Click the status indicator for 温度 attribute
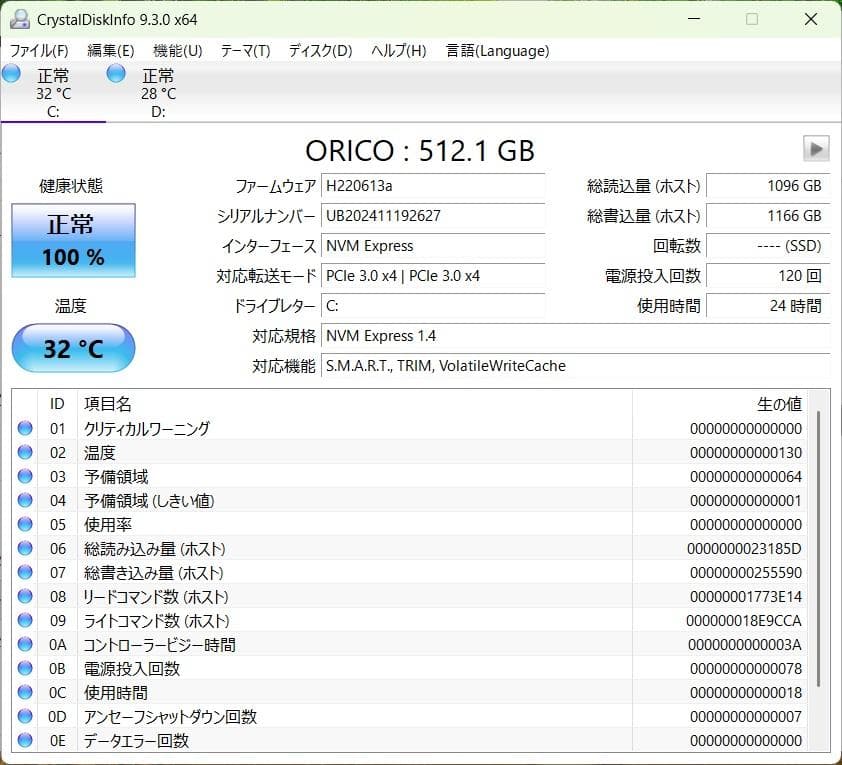The height and width of the screenshot is (765, 842). click(x=24, y=452)
